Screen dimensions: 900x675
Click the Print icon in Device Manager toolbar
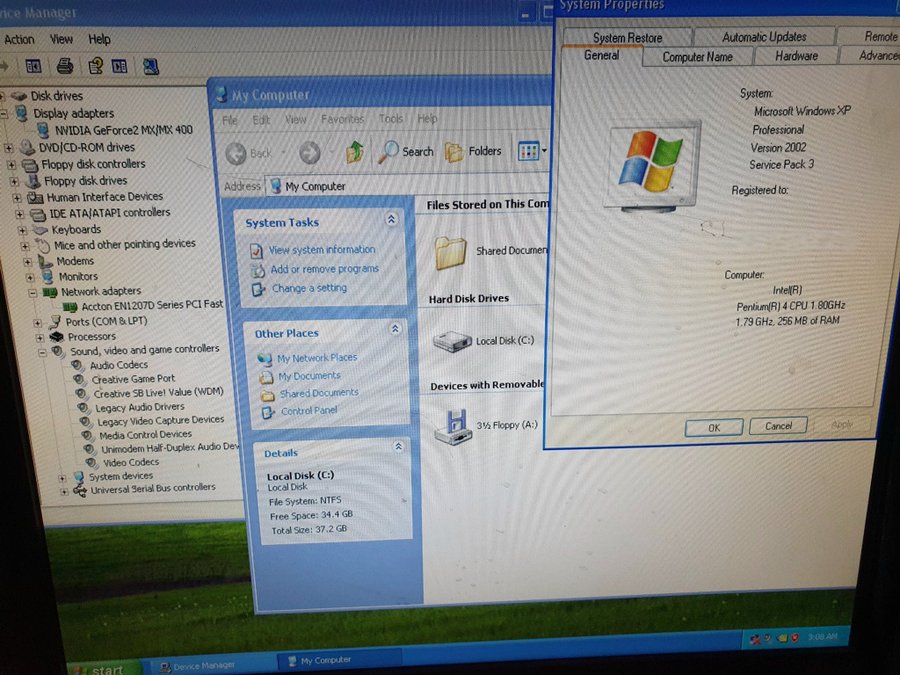click(x=64, y=66)
